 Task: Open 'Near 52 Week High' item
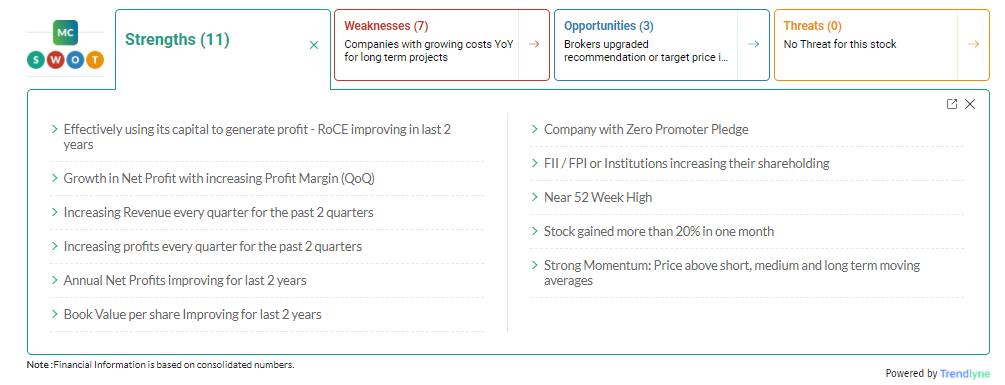tap(598, 197)
